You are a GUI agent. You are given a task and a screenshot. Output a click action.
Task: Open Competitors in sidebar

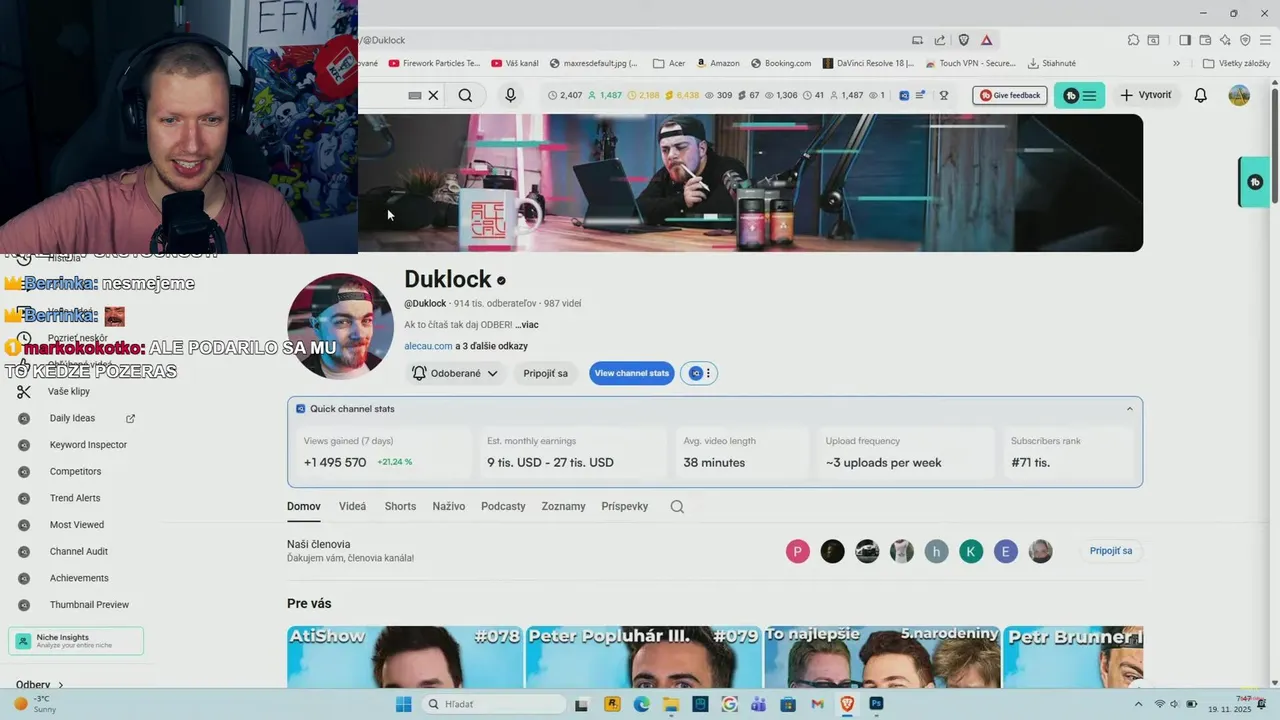tap(75, 471)
